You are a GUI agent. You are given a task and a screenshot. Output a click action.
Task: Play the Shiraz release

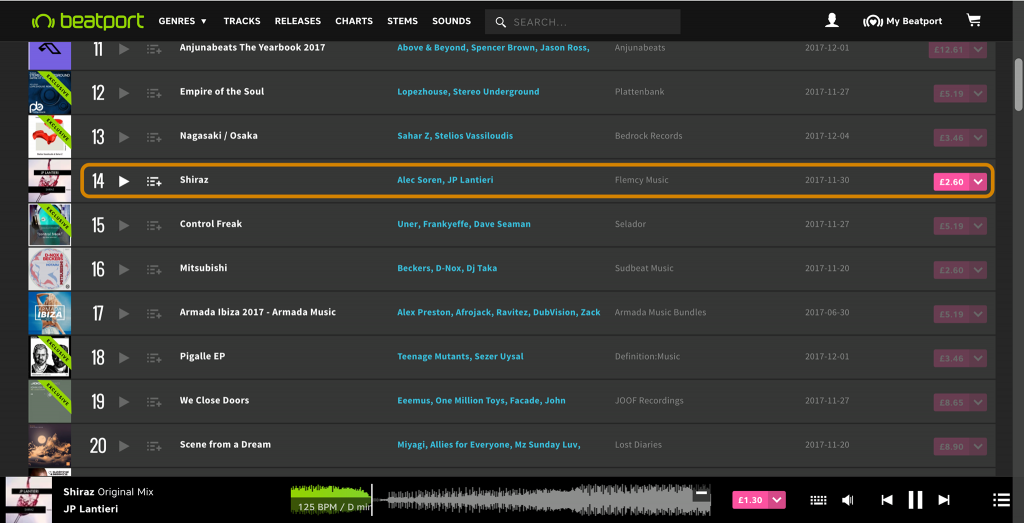[x=124, y=181]
